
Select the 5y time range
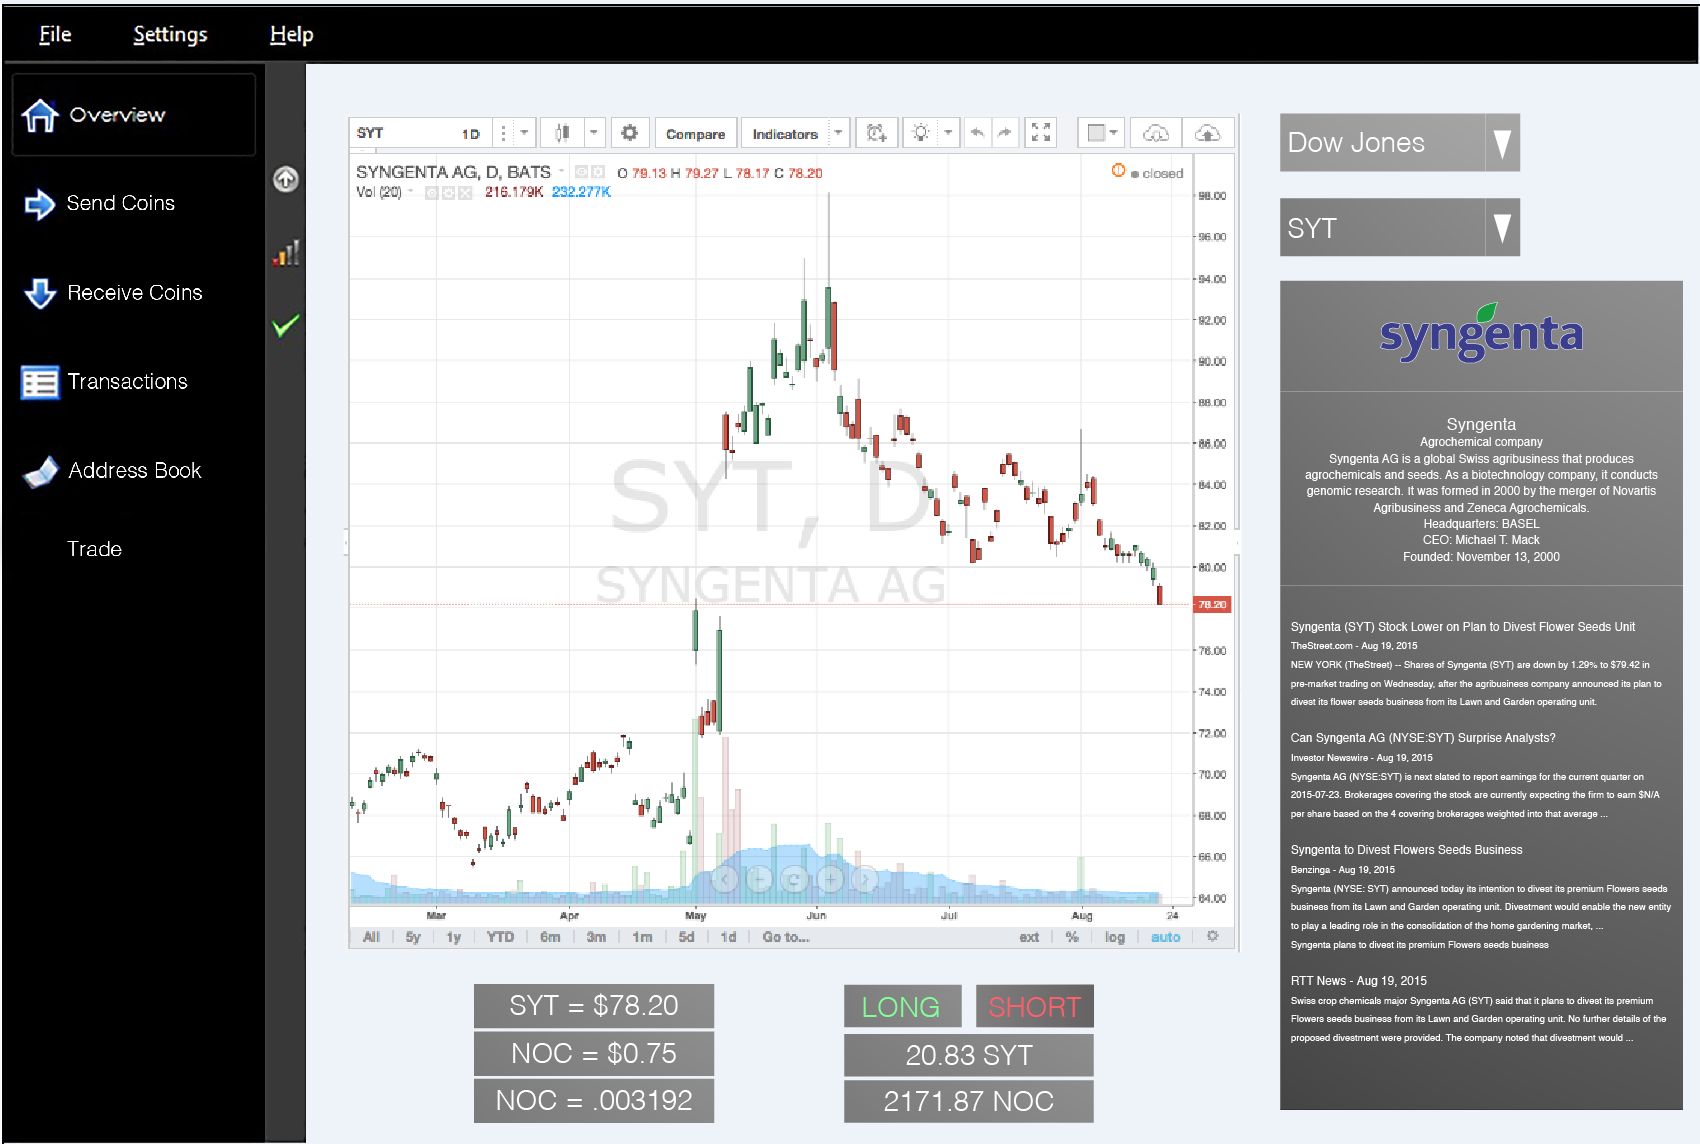point(413,937)
